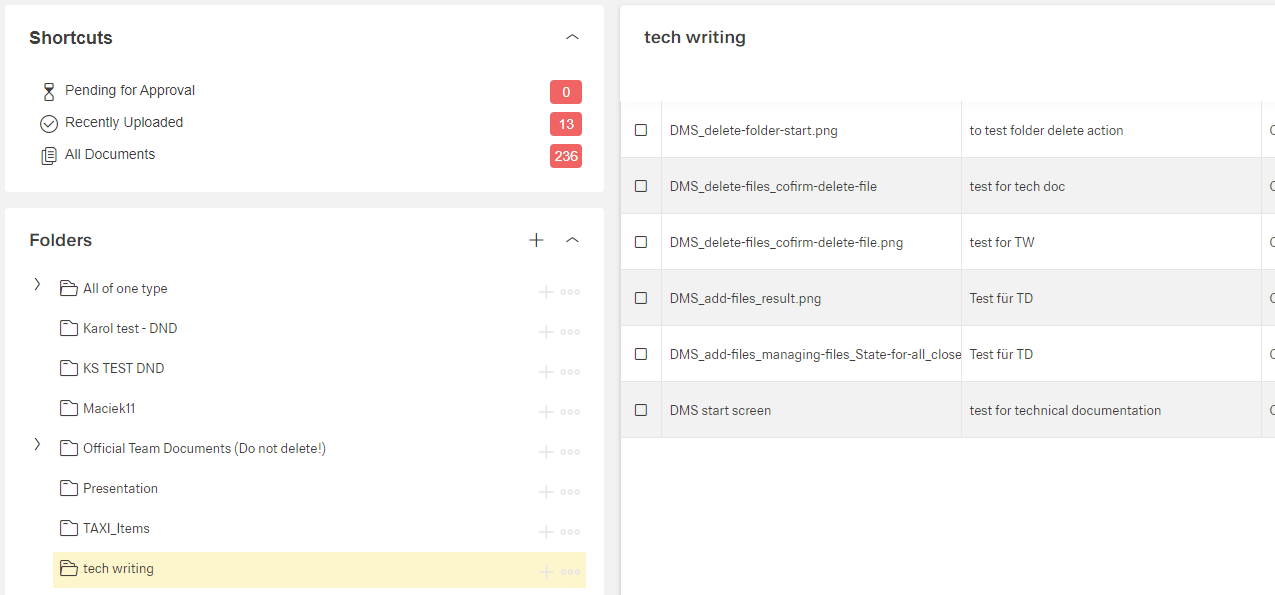Open DMS_delete-files_cofirm-delete-file.png file name
Viewport: 1275px width, 595px height.
point(786,242)
